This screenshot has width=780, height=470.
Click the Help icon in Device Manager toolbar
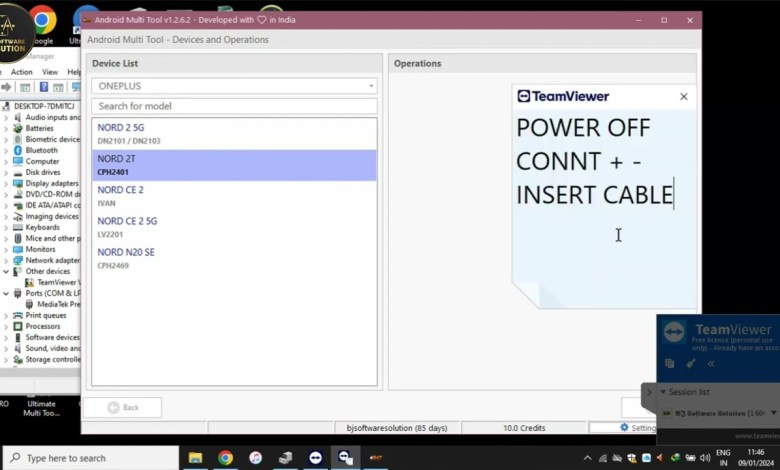point(44,88)
